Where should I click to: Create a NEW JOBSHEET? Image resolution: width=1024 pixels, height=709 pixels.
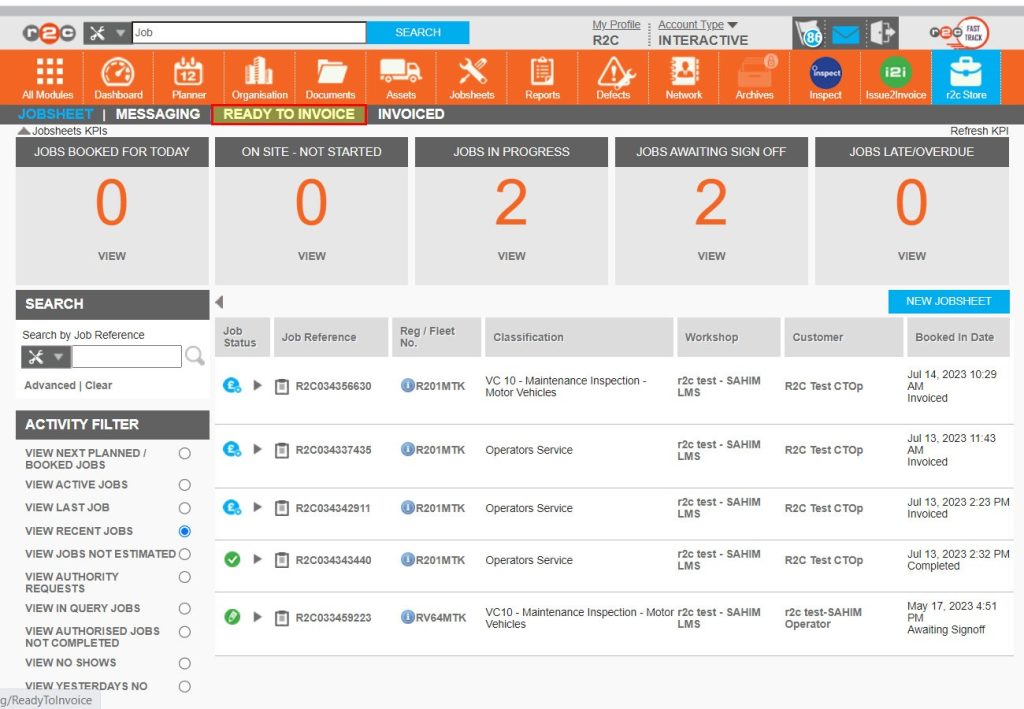click(950, 301)
